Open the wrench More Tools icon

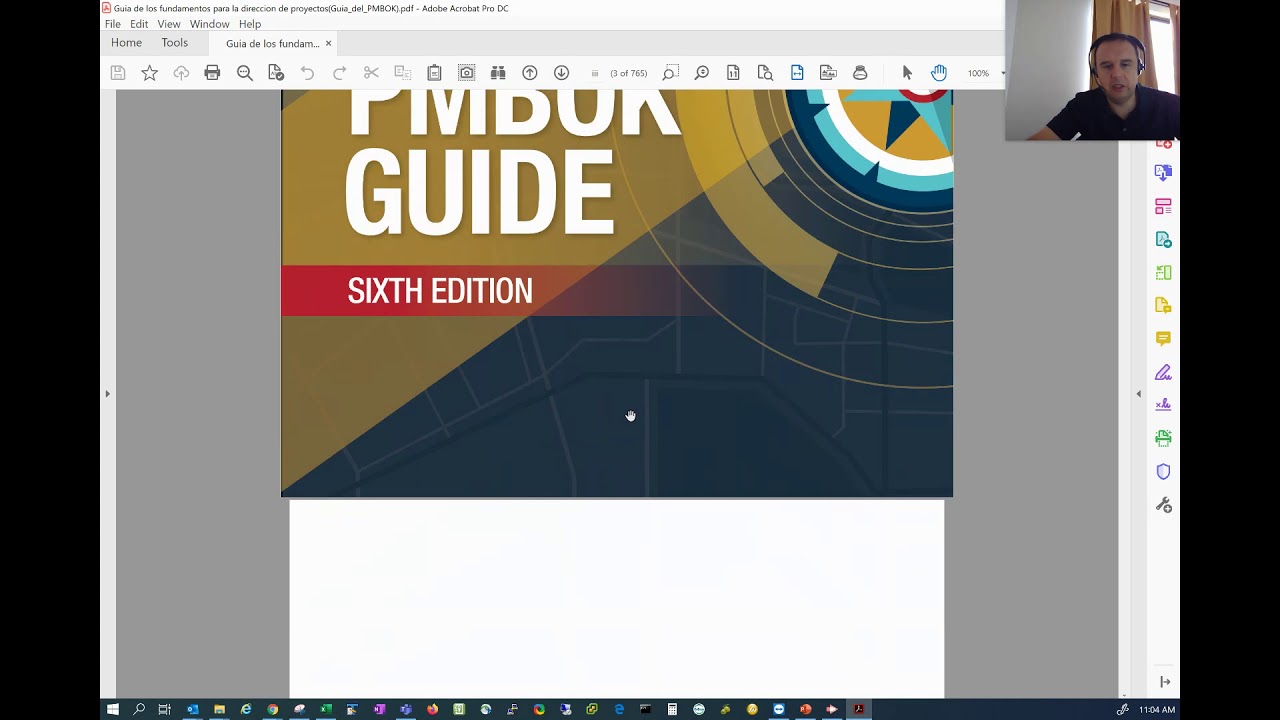click(x=1163, y=505)
